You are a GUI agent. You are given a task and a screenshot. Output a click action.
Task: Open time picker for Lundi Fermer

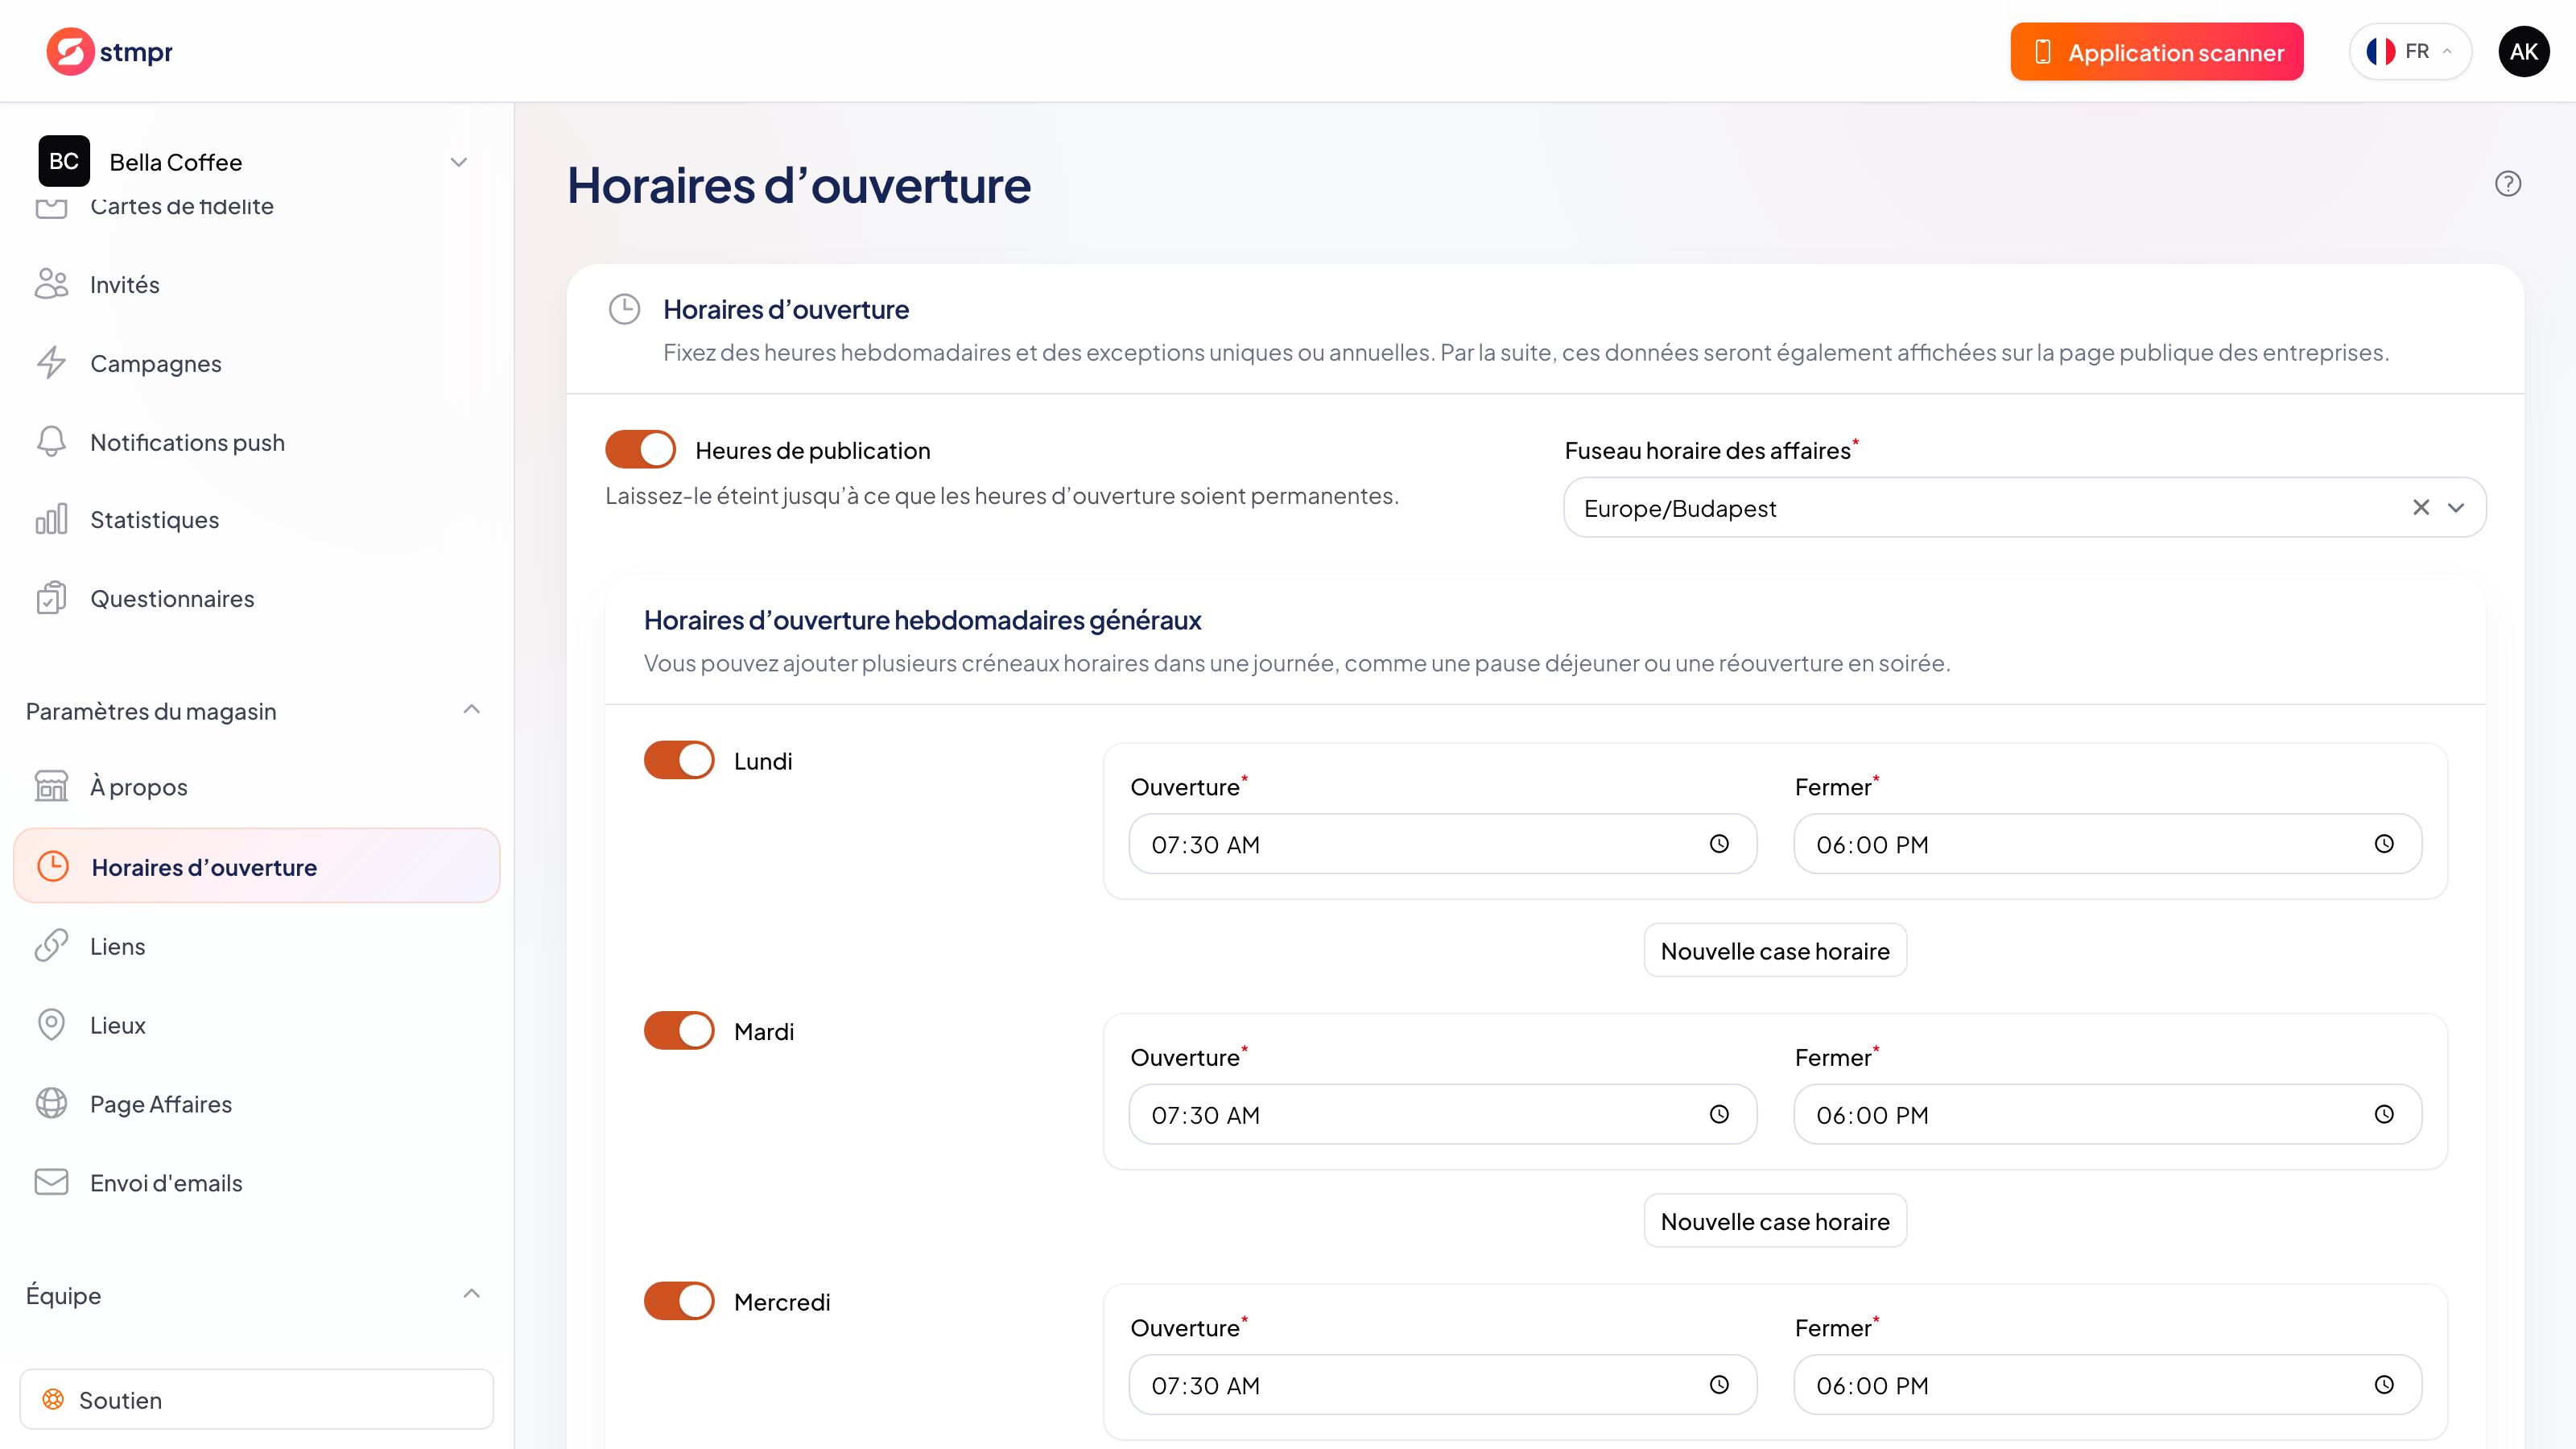pyautogui.click(x=2384, y=844)
